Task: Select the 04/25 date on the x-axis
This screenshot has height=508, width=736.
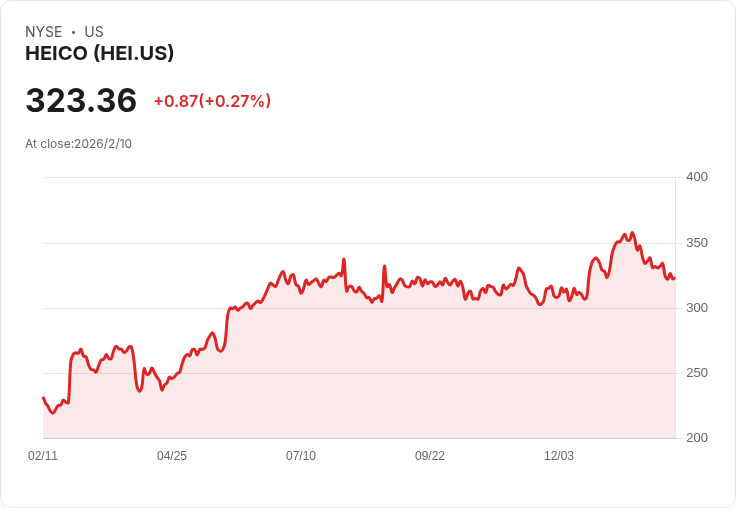Action: (x=172, y=456)
